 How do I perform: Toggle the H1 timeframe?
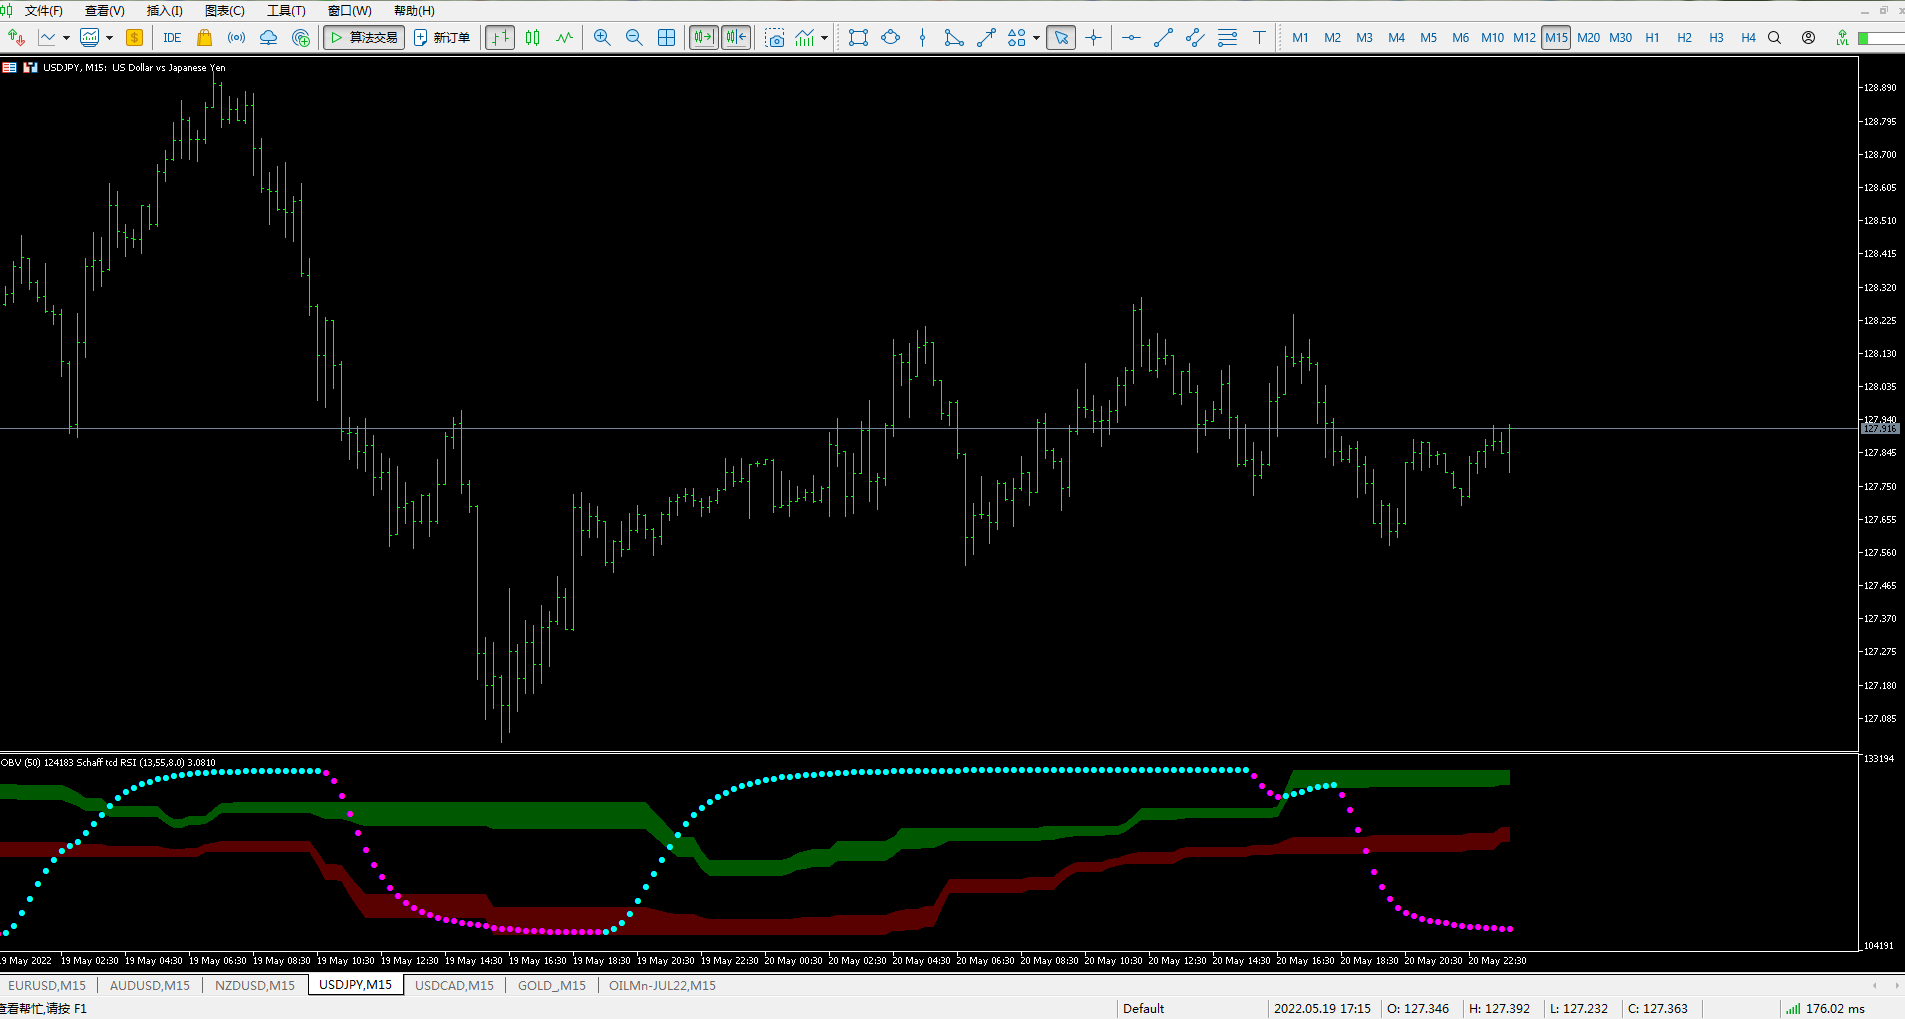(1652, 38)
